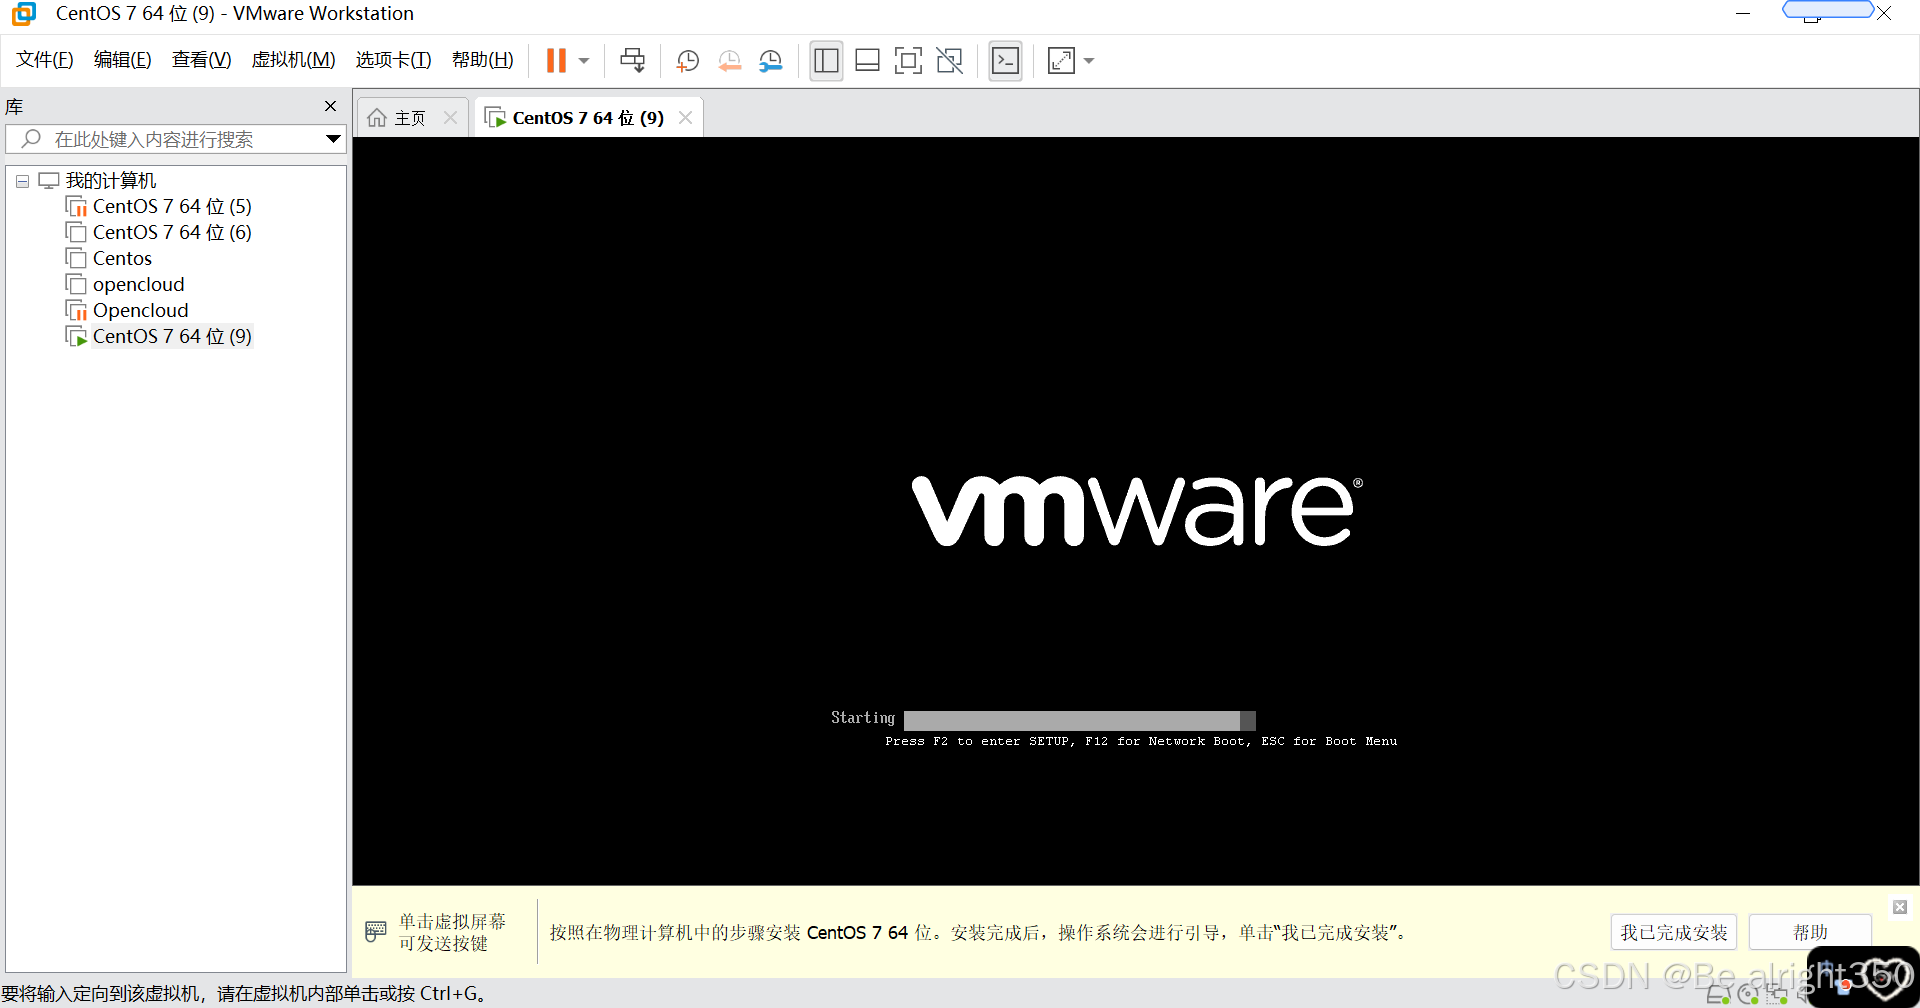Send Ctrl+Alt+Del to the guest
The height and width of the screenshot is (1008, 1920).
(633, 60)
